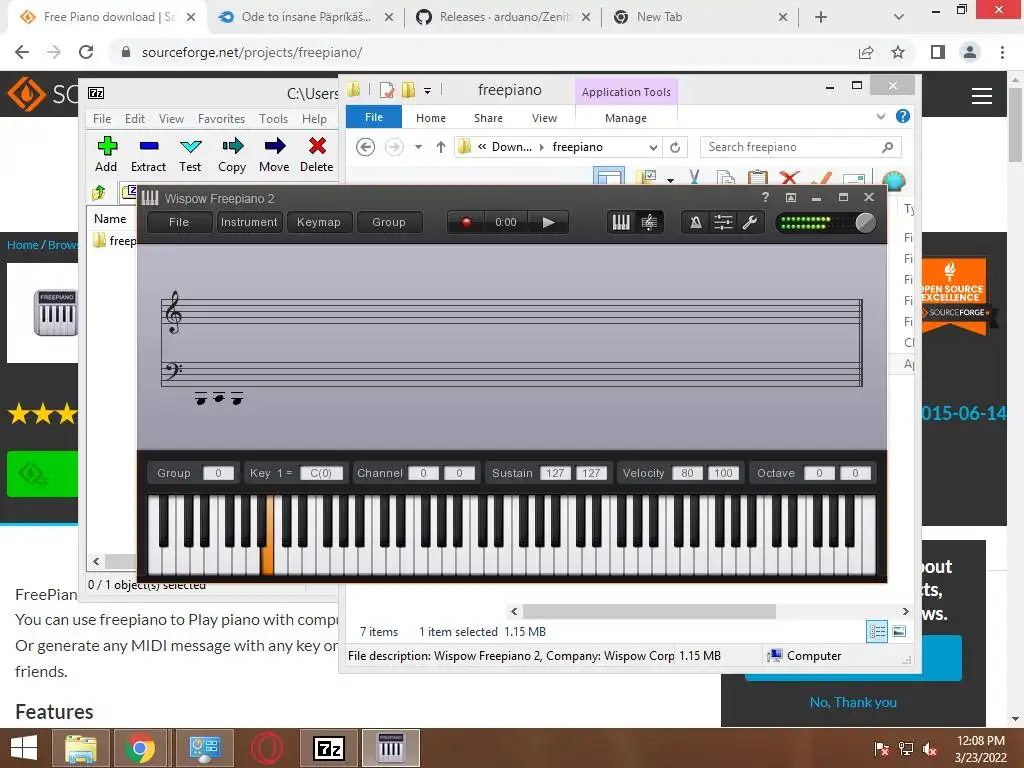
Task: Open Opera from the taskbar
Action: click(x=267, y=748)
